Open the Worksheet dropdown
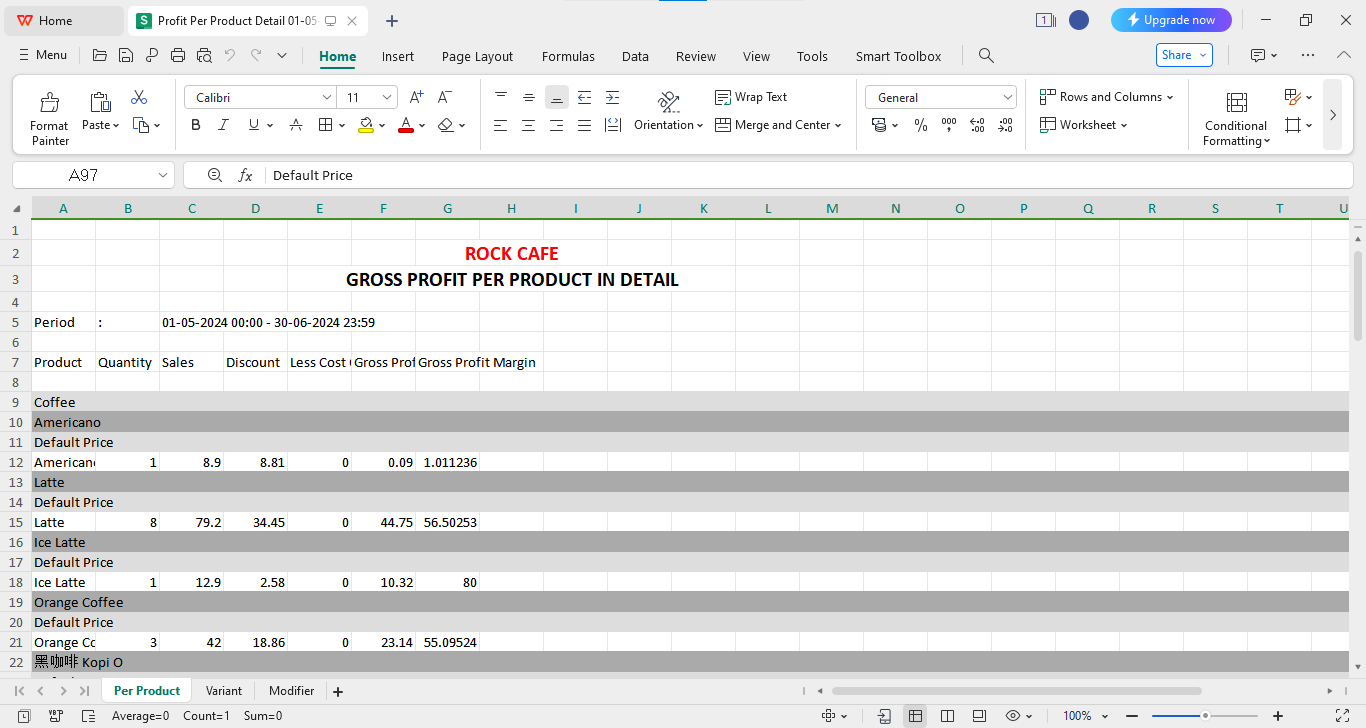This screenshot has height=728, width=1366. pyautogui.click(x=1083, y=125)
